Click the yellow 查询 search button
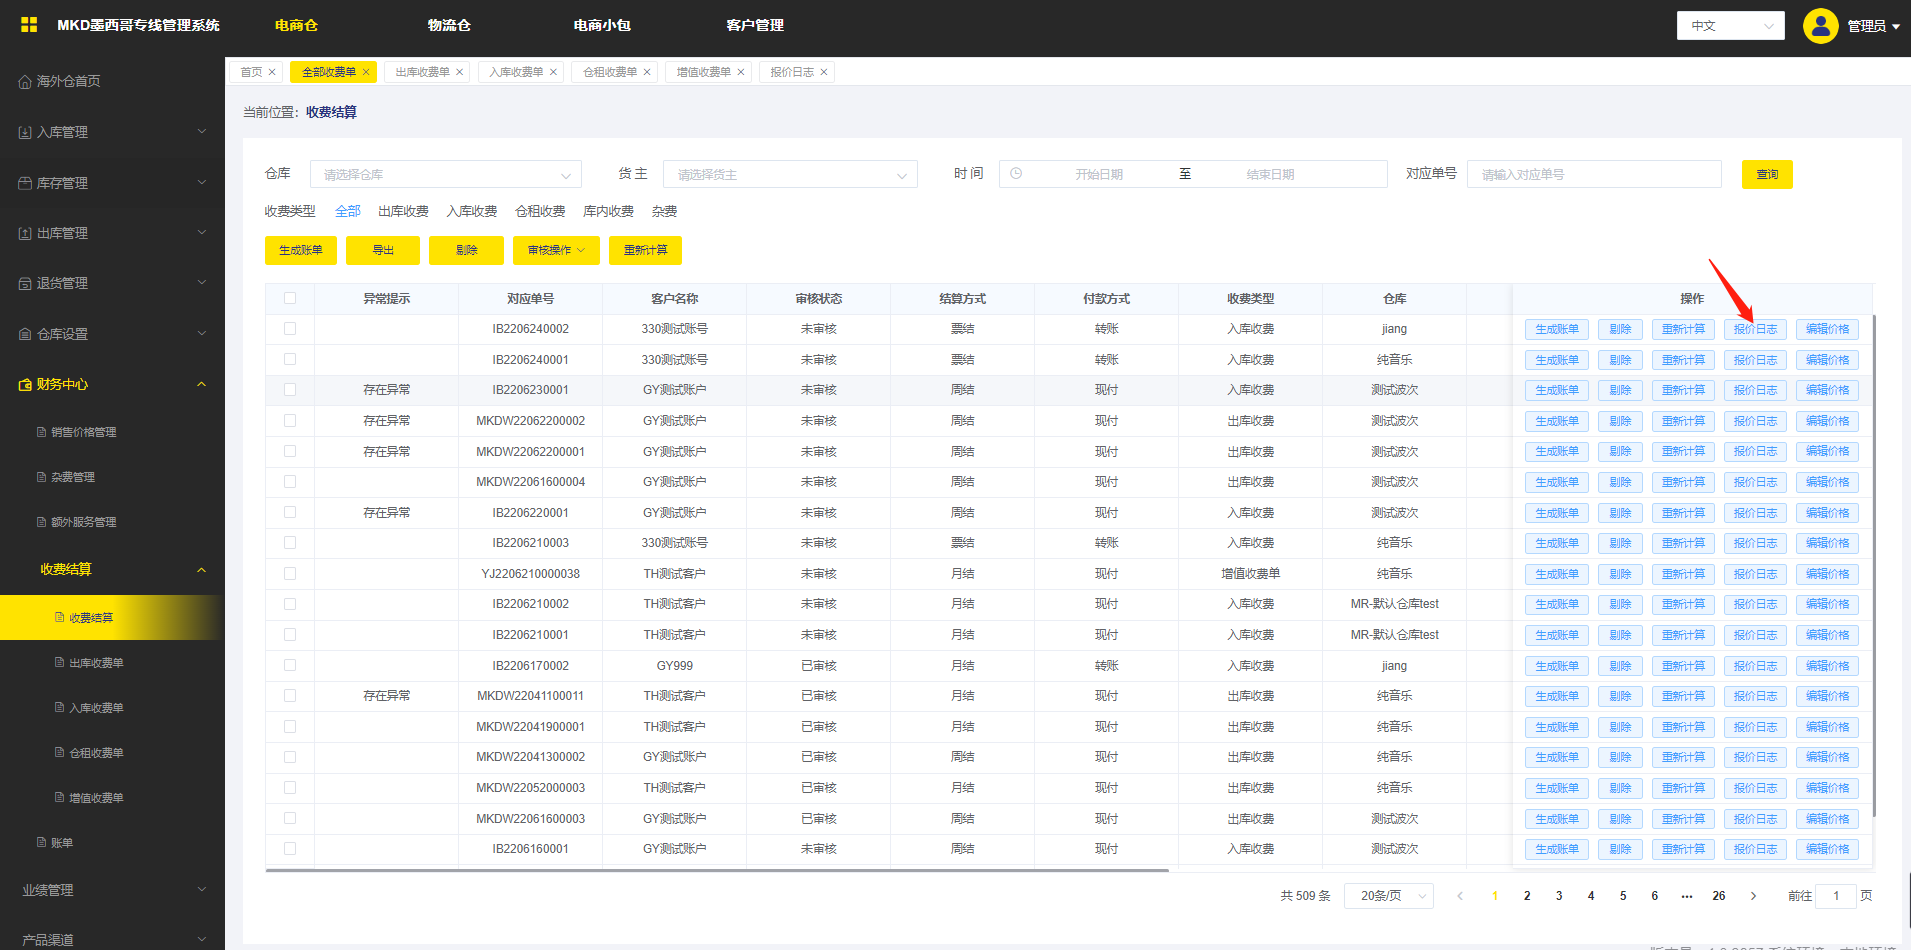This screenshot has width=1911, height=950. [x=1766, y=175]
